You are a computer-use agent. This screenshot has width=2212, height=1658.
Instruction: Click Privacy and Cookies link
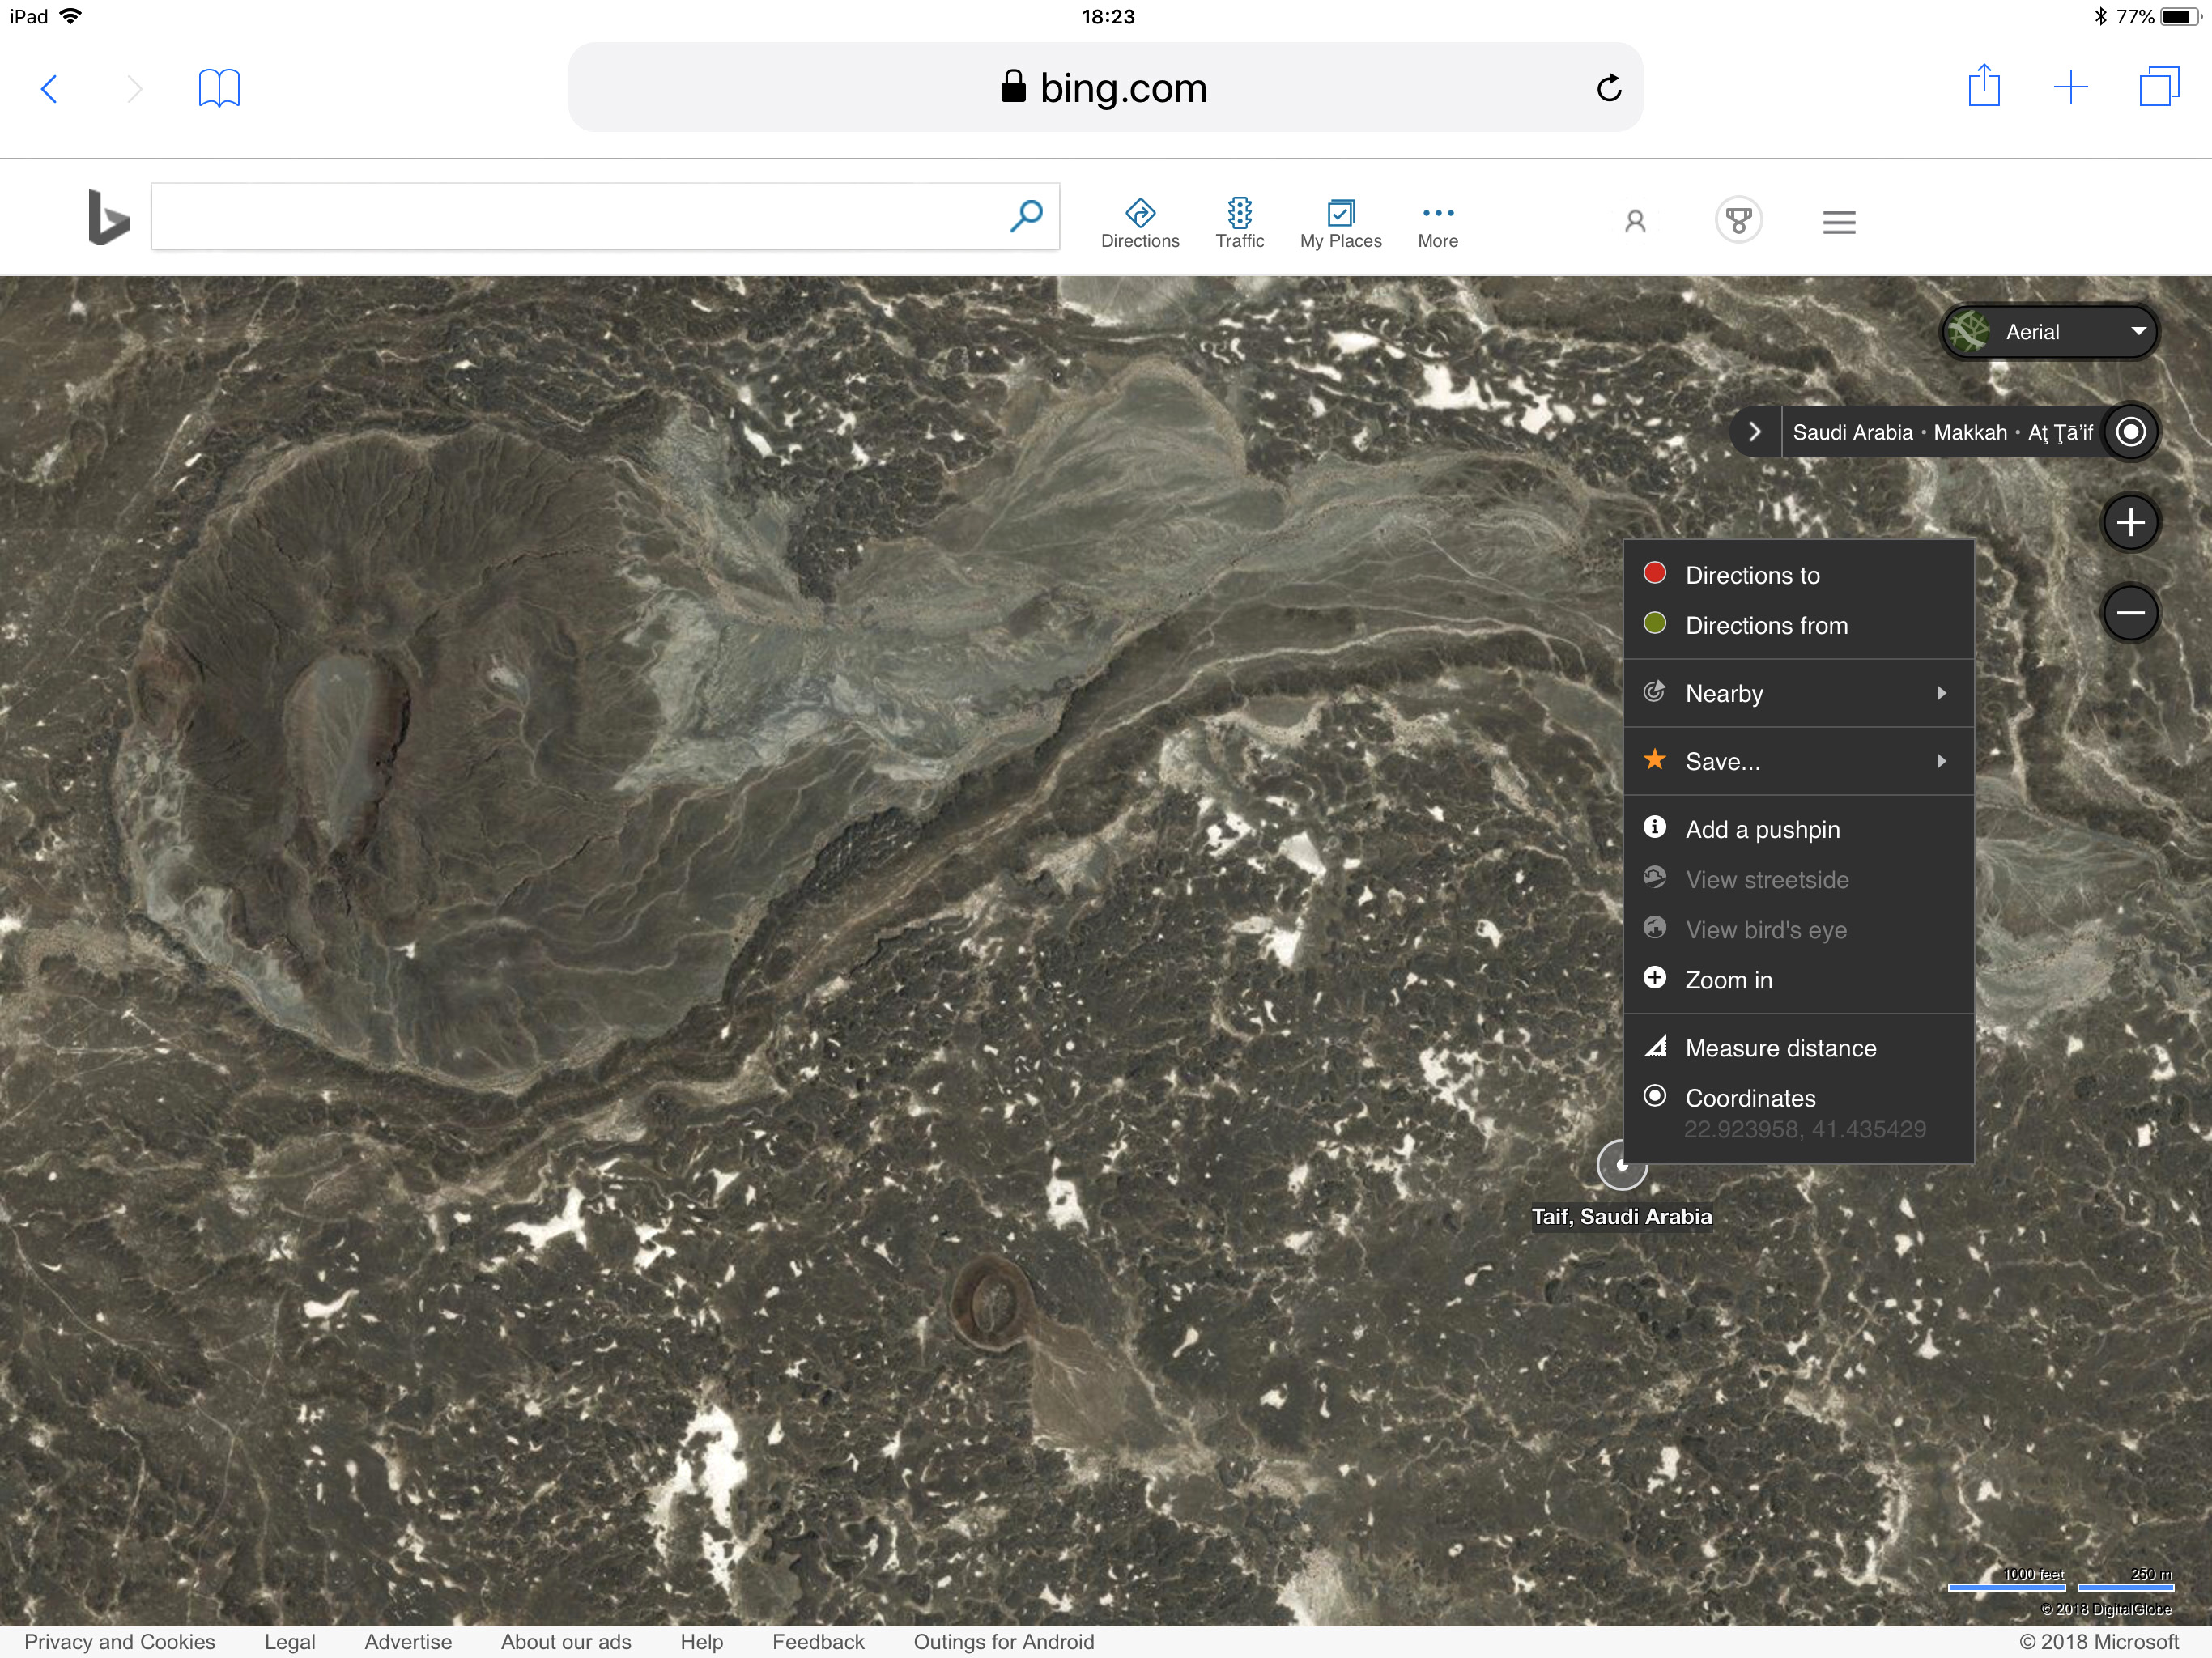point(119,1641)
